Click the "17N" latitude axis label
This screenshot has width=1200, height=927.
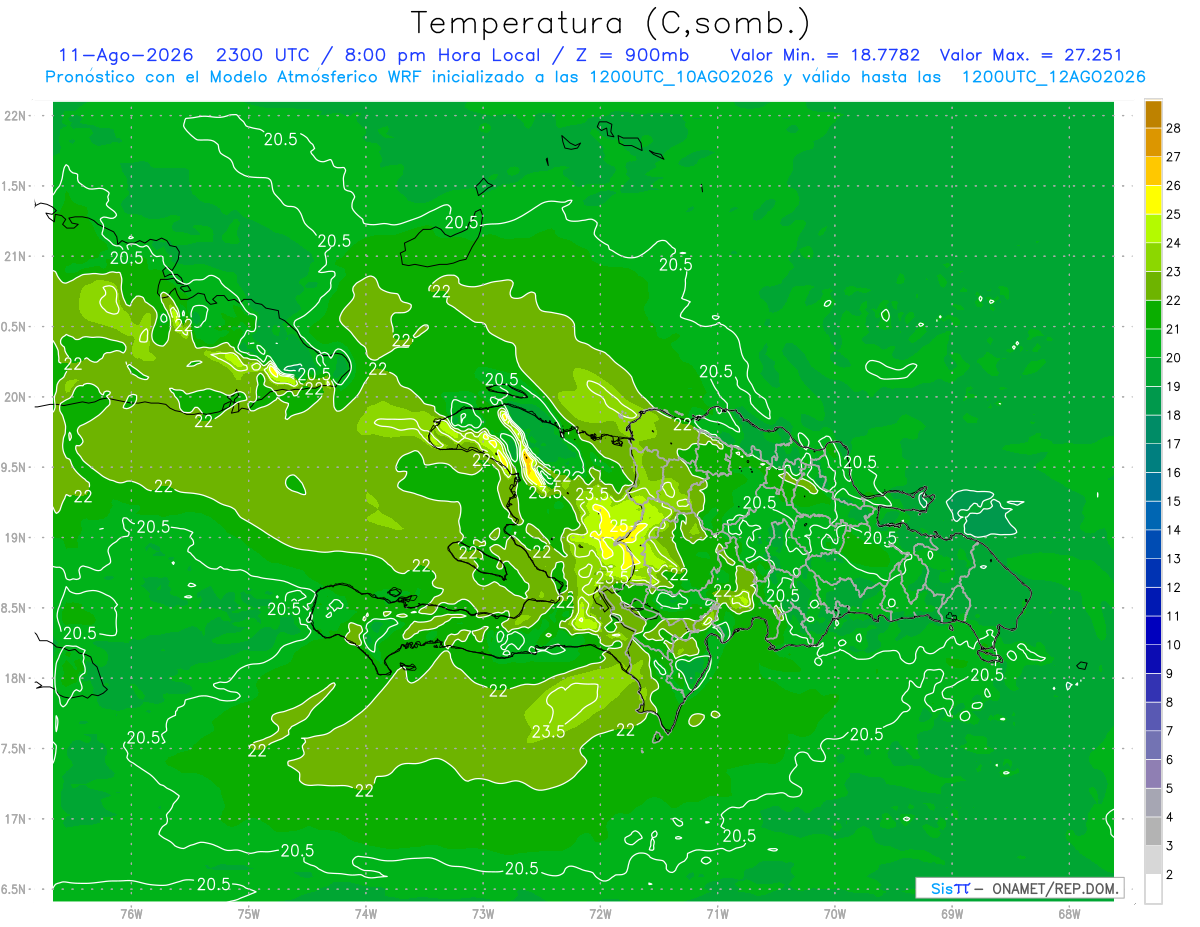pos(16,819)
